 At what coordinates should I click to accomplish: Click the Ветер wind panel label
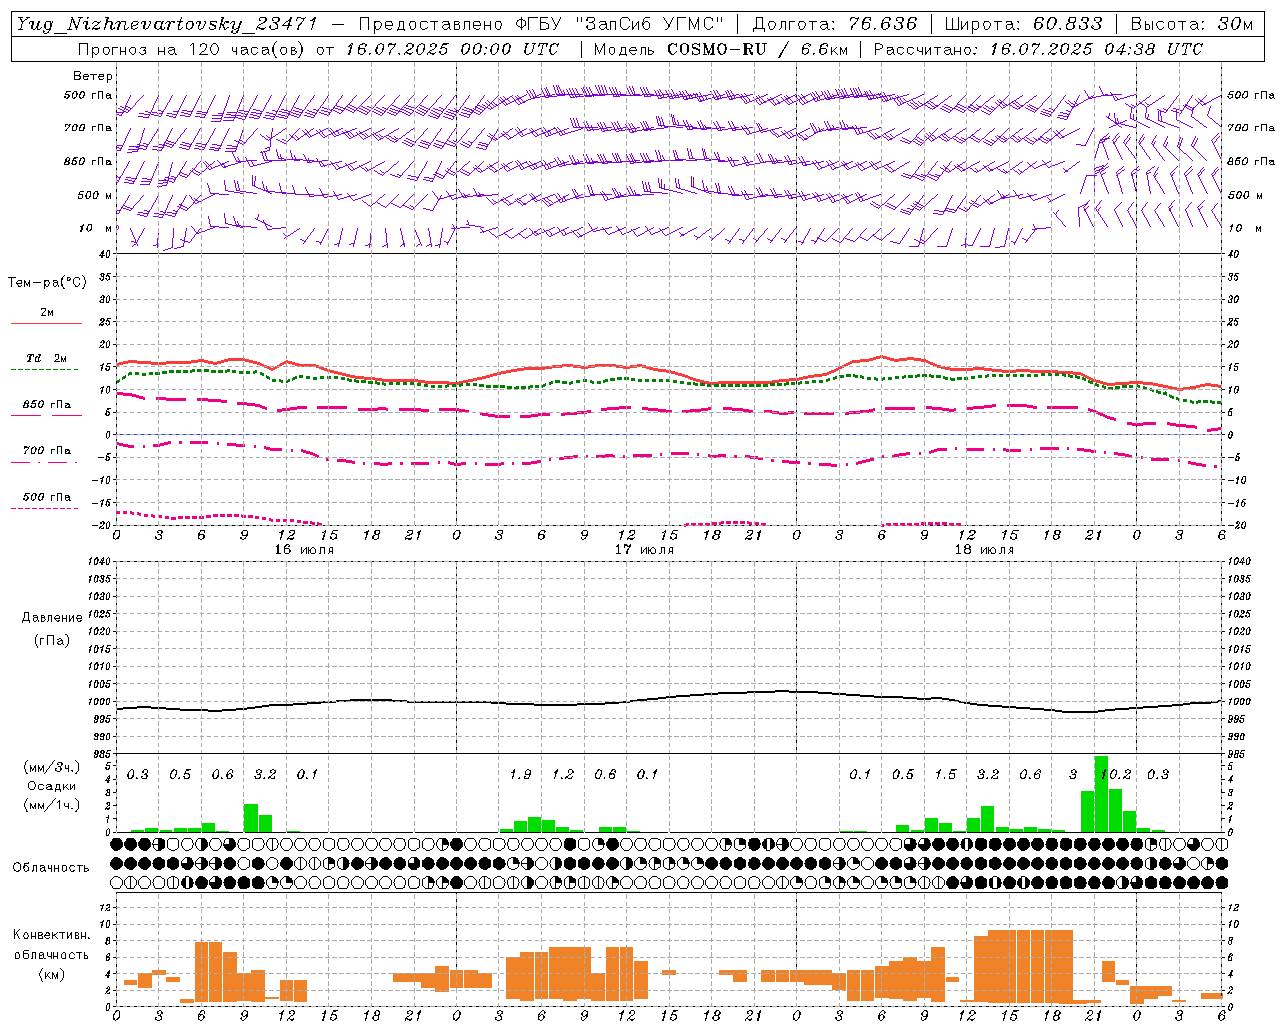click(93, 76)
